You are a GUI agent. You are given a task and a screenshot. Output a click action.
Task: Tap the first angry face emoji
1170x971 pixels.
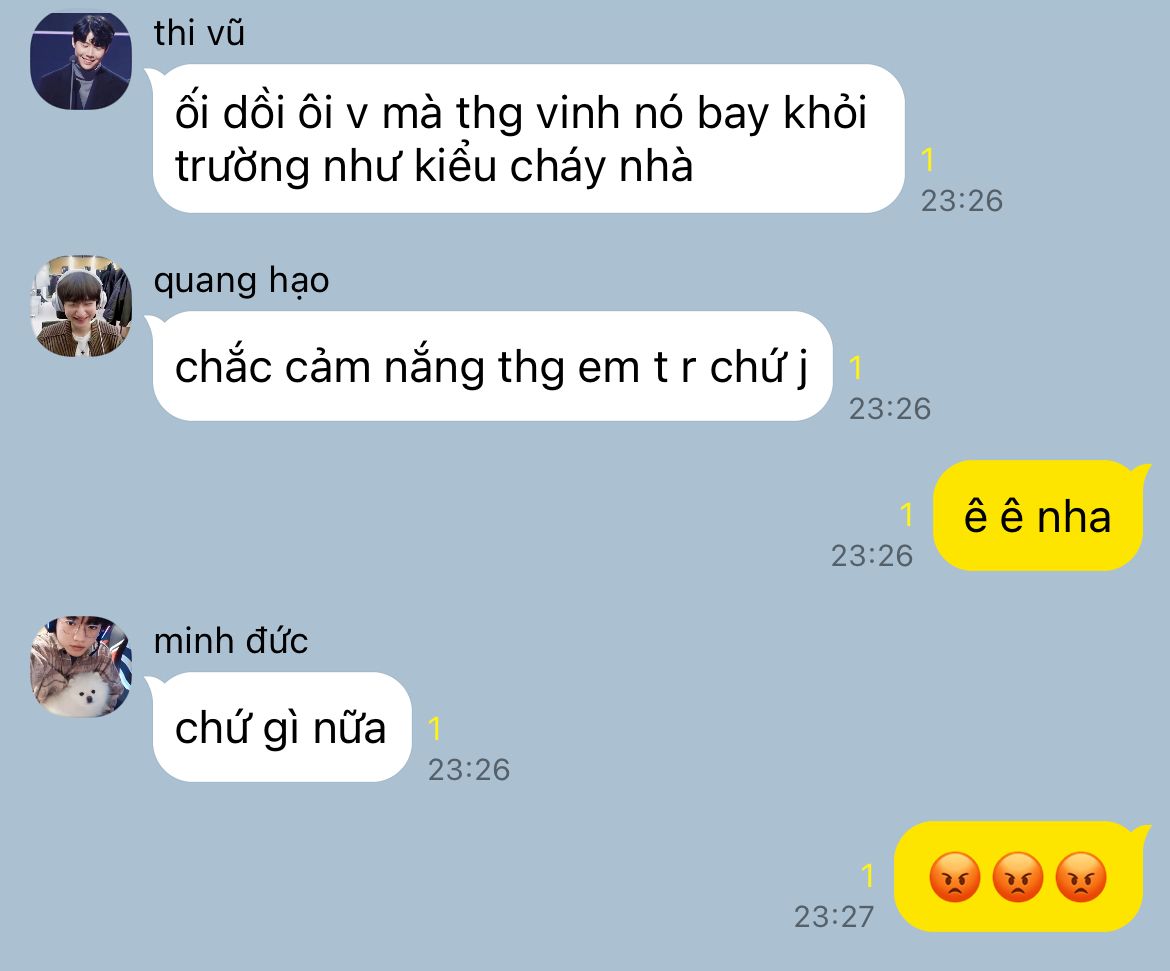[x=954, y=877]
